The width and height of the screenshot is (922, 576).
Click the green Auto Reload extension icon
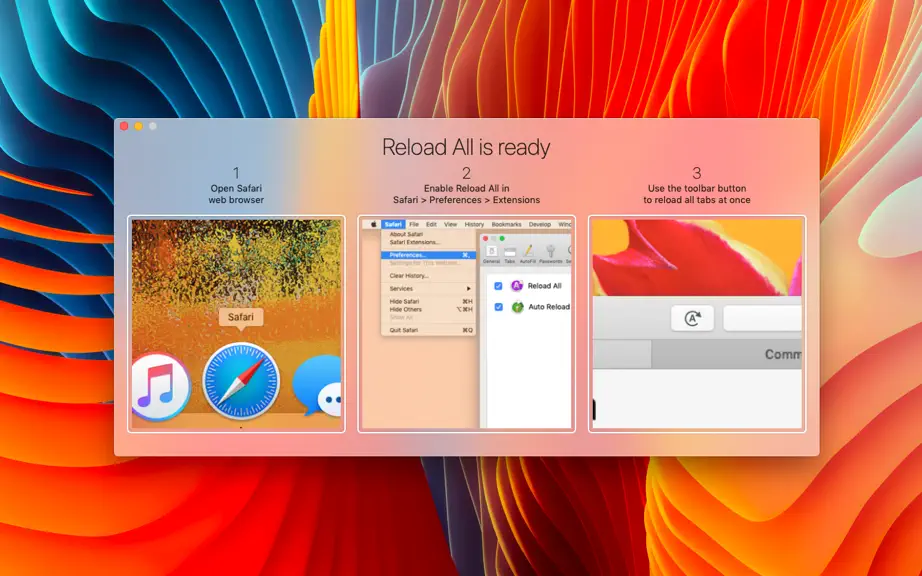pyautogui.click(x=517, y=307)
